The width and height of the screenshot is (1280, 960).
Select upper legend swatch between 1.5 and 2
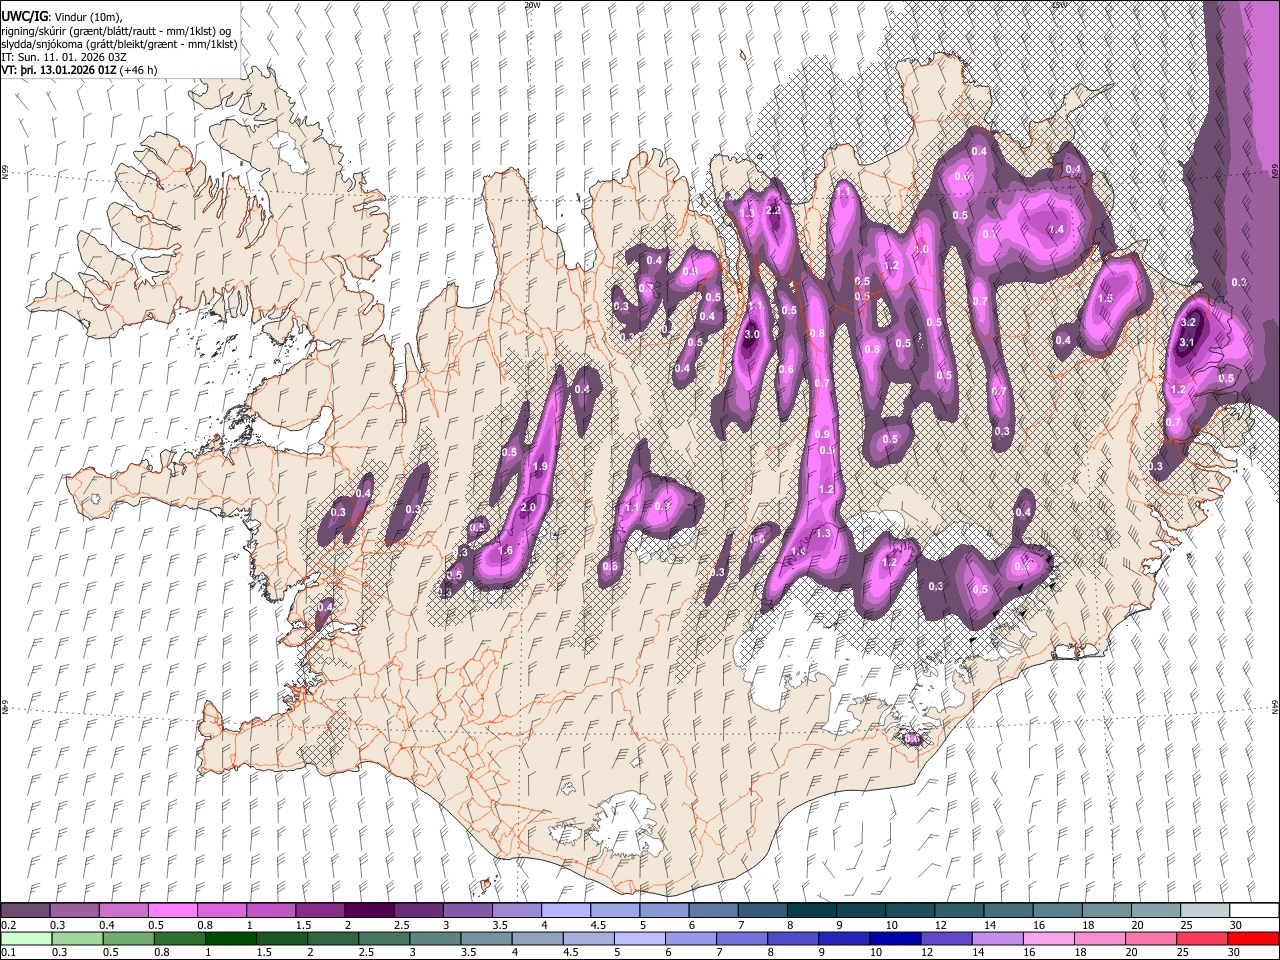[320, 911]
